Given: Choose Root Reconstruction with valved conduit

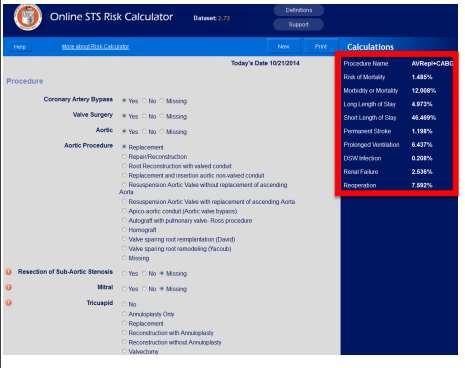Looking at the screenshot, I should coord(124,165).
